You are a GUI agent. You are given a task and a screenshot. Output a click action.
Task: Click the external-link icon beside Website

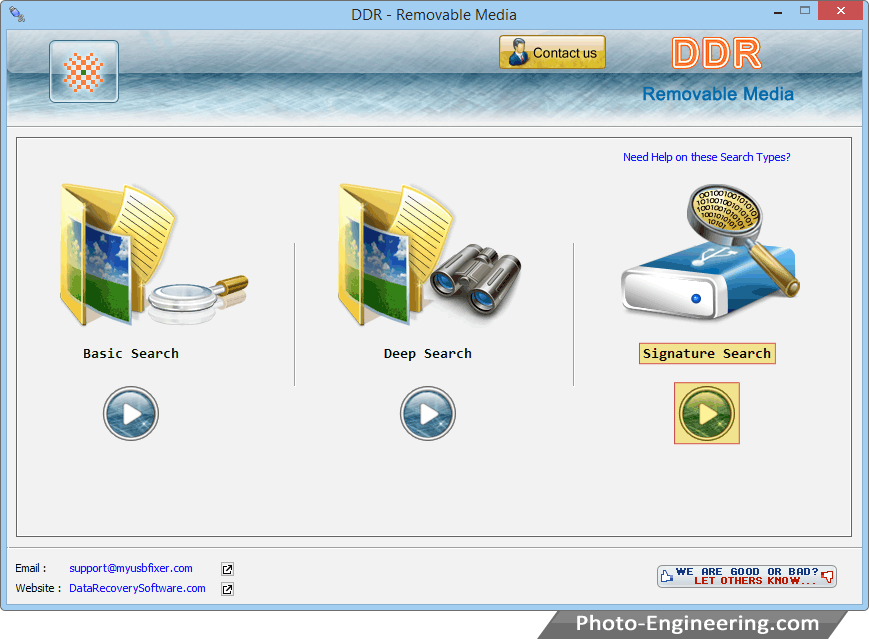pos(227,589)
